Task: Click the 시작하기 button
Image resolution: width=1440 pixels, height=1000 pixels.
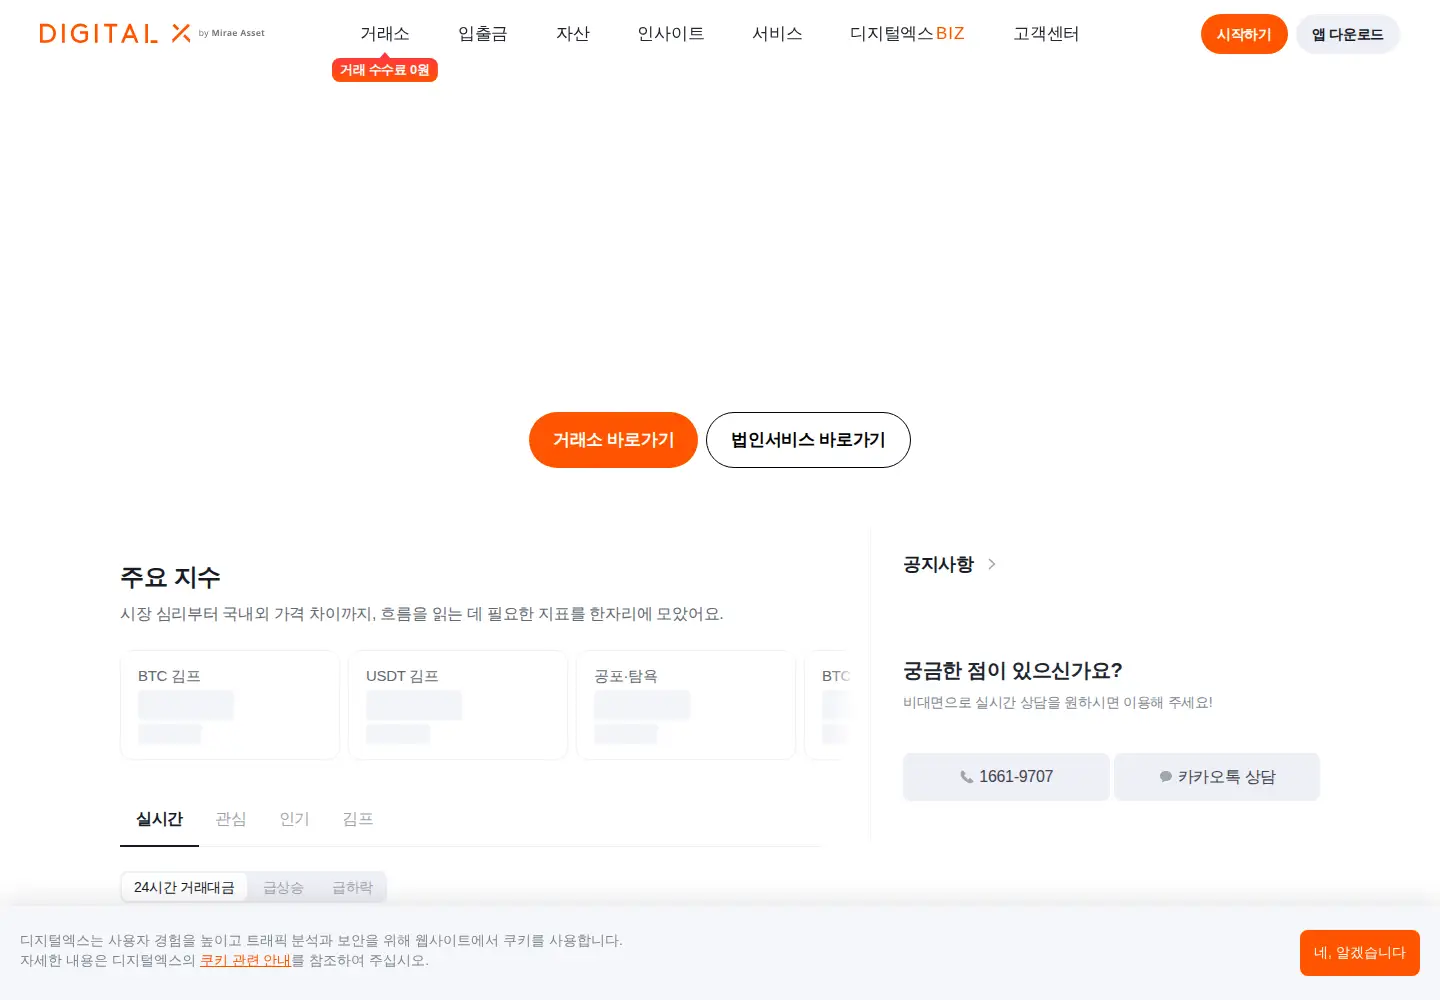Action: (x=1244, y=34)
